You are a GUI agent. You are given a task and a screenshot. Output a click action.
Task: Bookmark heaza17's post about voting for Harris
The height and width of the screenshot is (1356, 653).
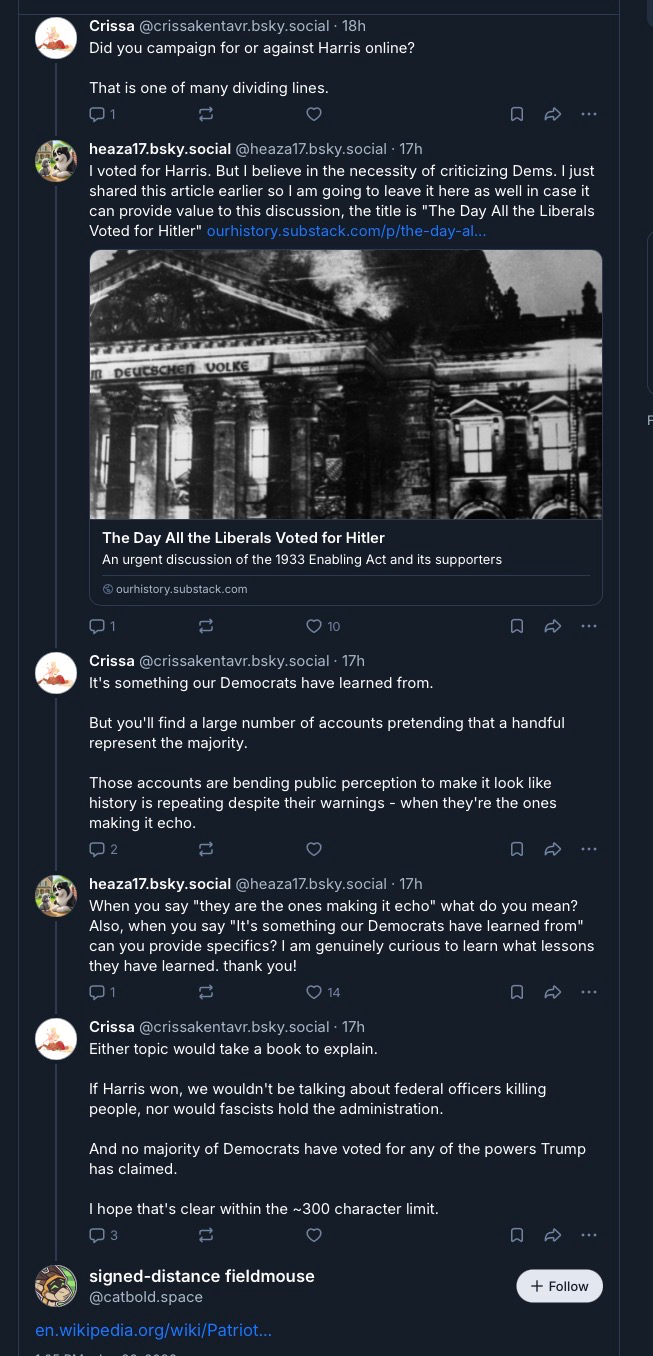pos(517,626)
